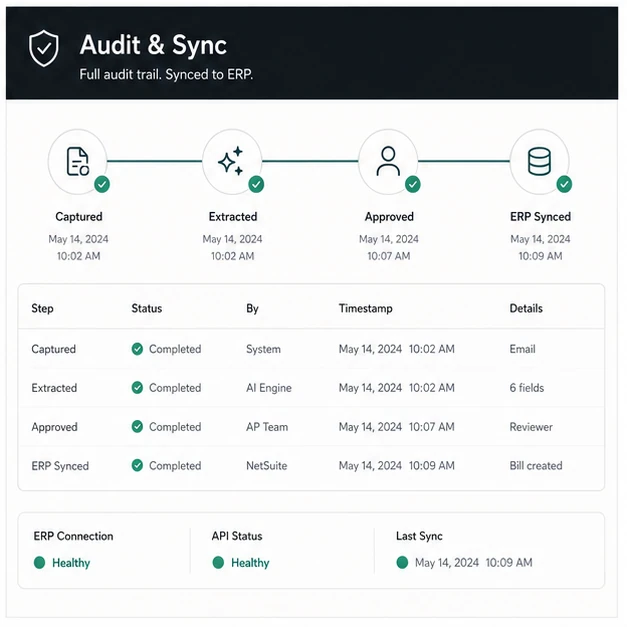The height and width of the screenshot is (627, 627).
Task: Click 10:09 AM time under ERP Synced step
Action: [x=540, y=256]
